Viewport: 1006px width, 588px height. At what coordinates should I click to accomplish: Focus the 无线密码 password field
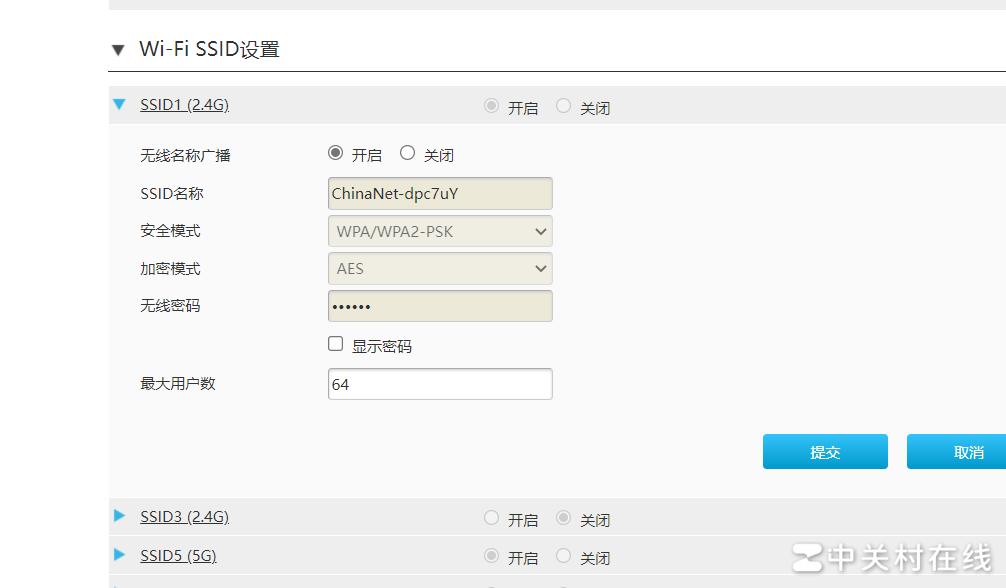pyautogui.click(x=440, y=307)
